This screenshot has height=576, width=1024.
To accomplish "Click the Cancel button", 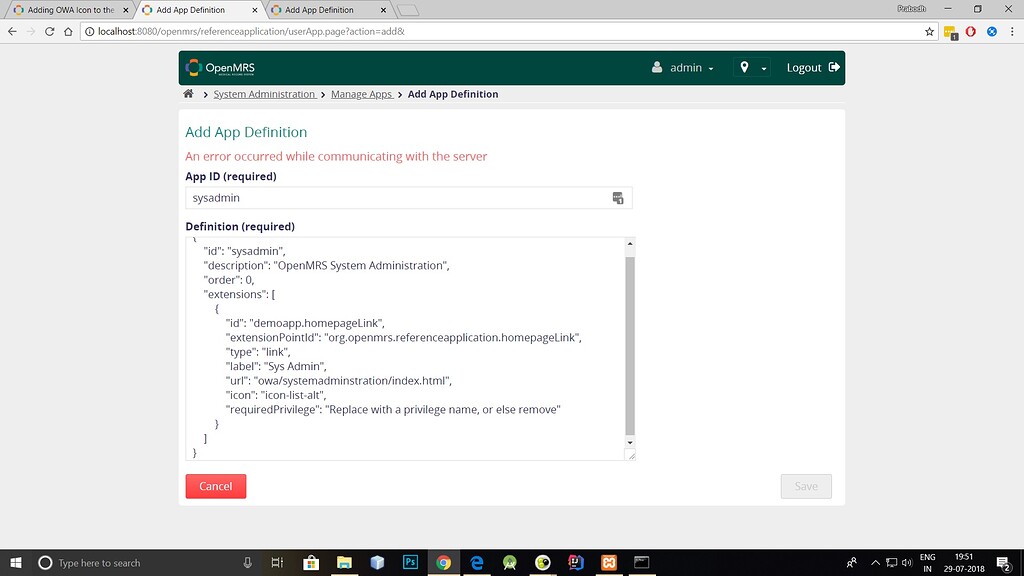I will 215,486.
